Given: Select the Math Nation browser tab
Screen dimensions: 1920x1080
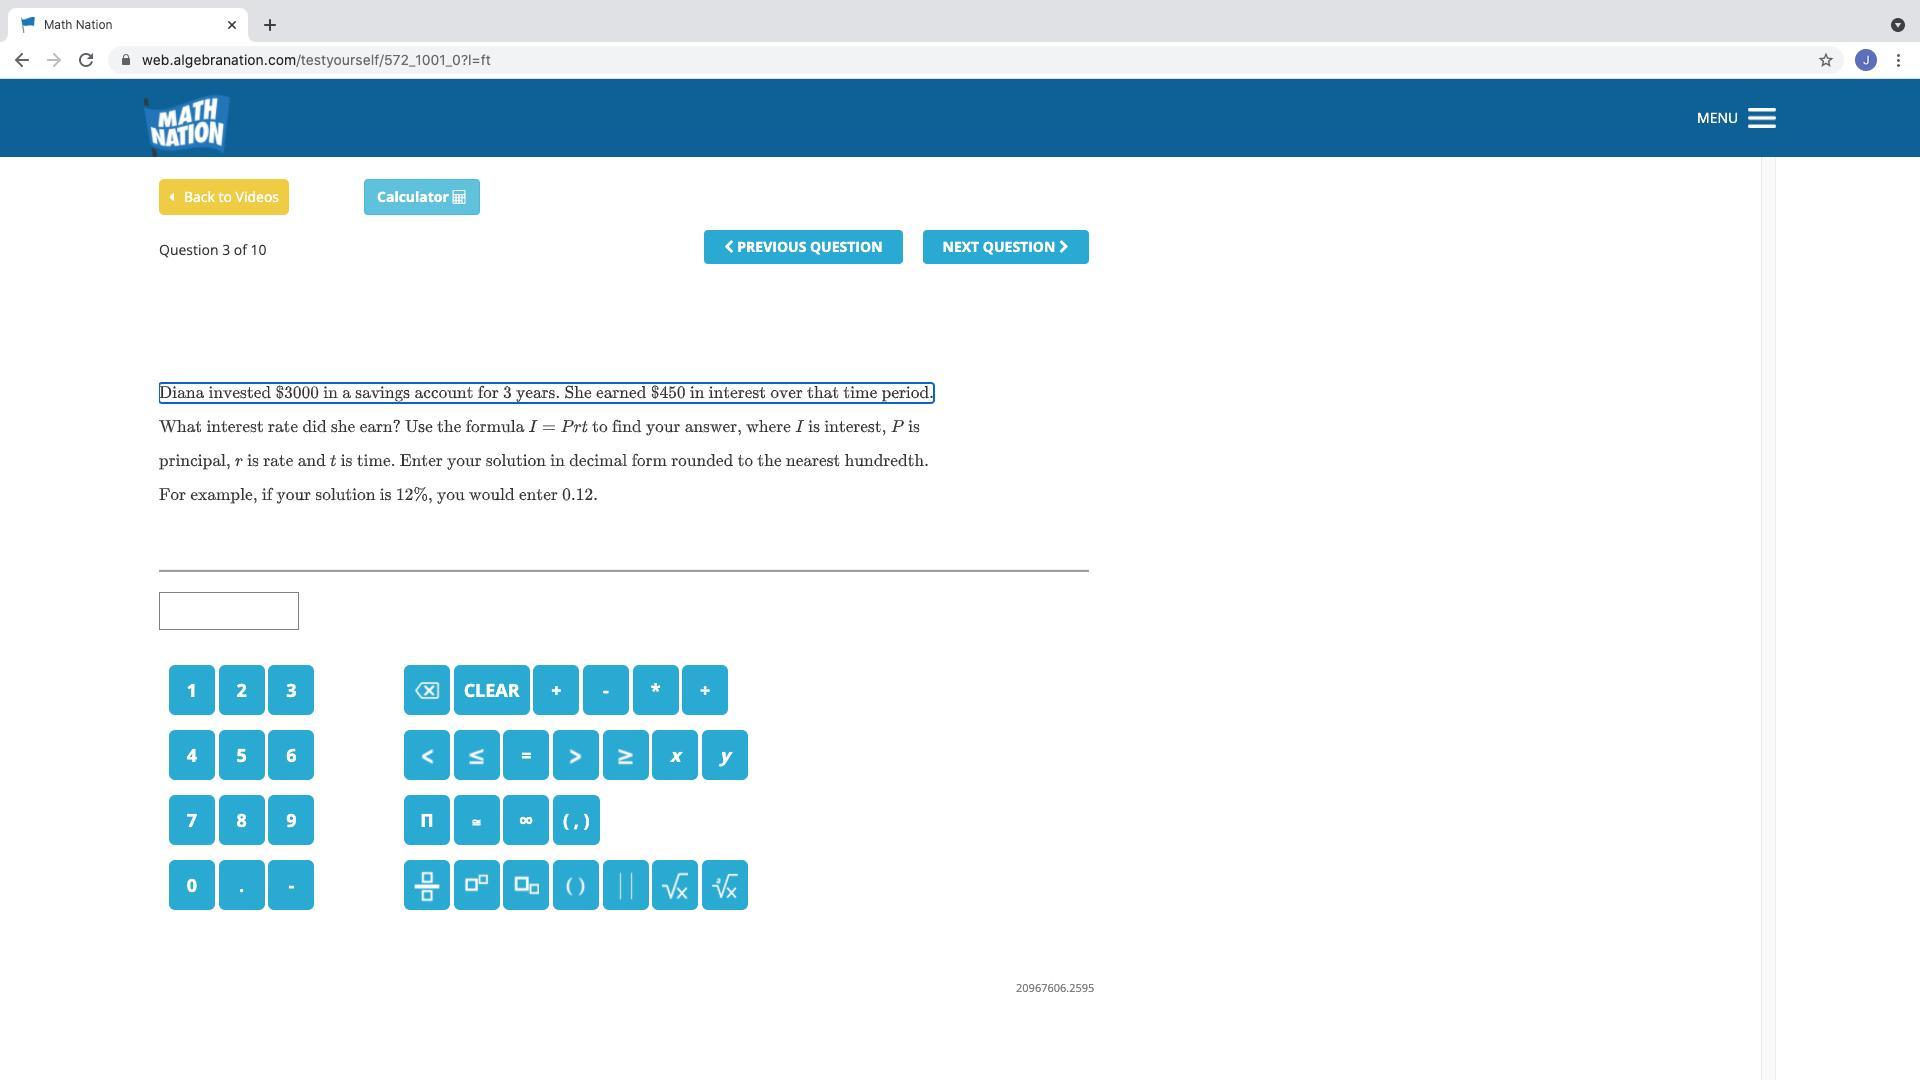Looking at the screenshot, I should point(120,24).
